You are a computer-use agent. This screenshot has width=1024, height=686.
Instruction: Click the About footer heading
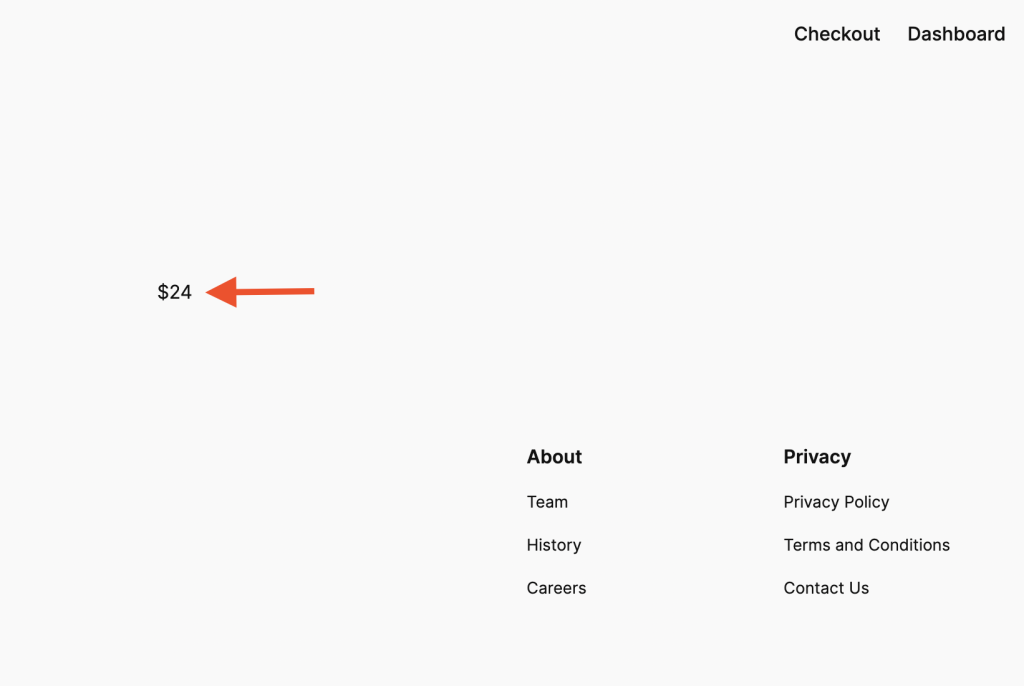554,457
